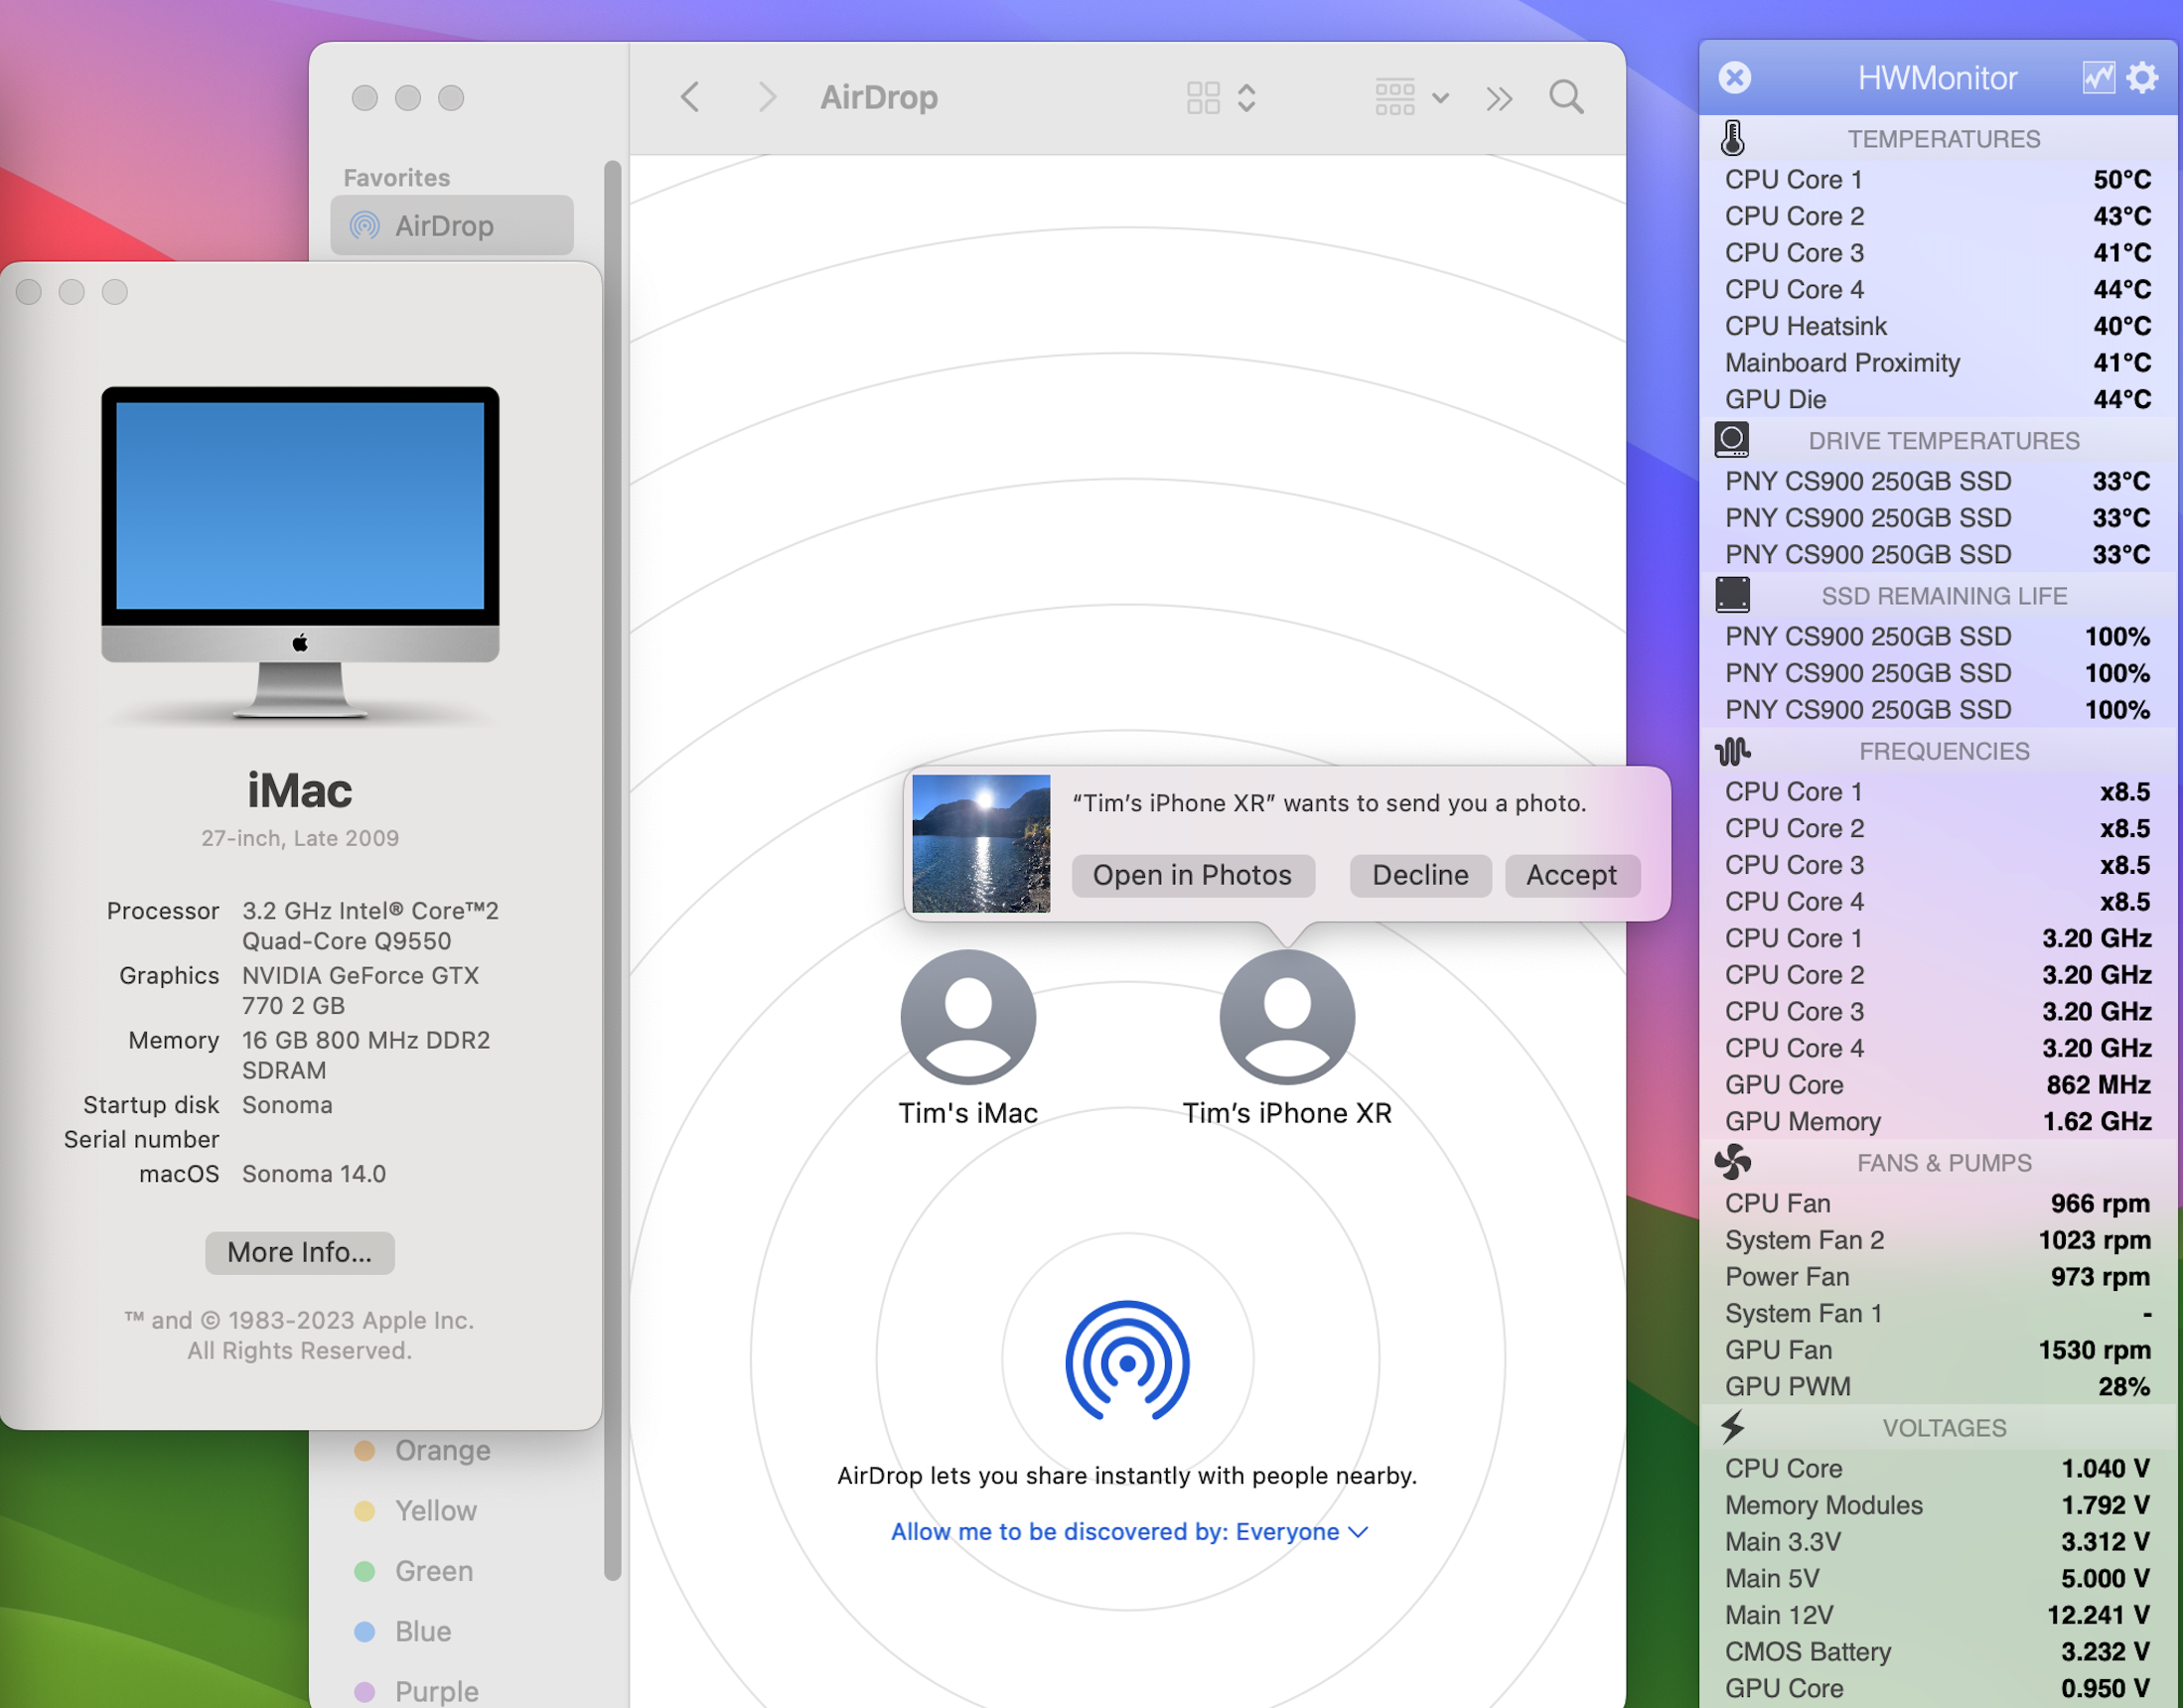2183x1708 pixels.
Task: Select the GPU Memory frequency row
Action: pos(1938,1121)
